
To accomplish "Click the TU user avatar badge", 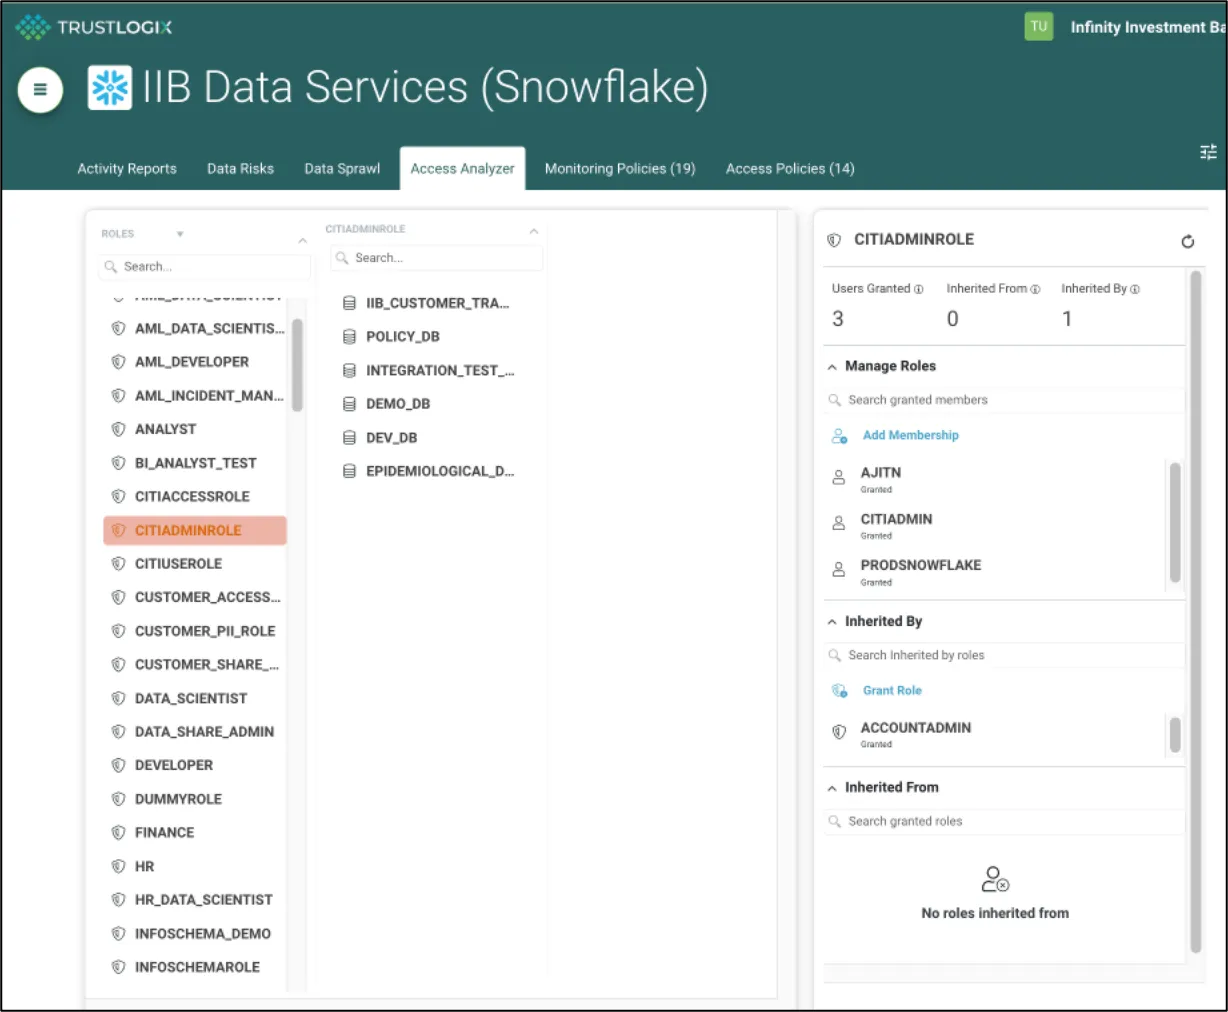I will (1039, 27).
